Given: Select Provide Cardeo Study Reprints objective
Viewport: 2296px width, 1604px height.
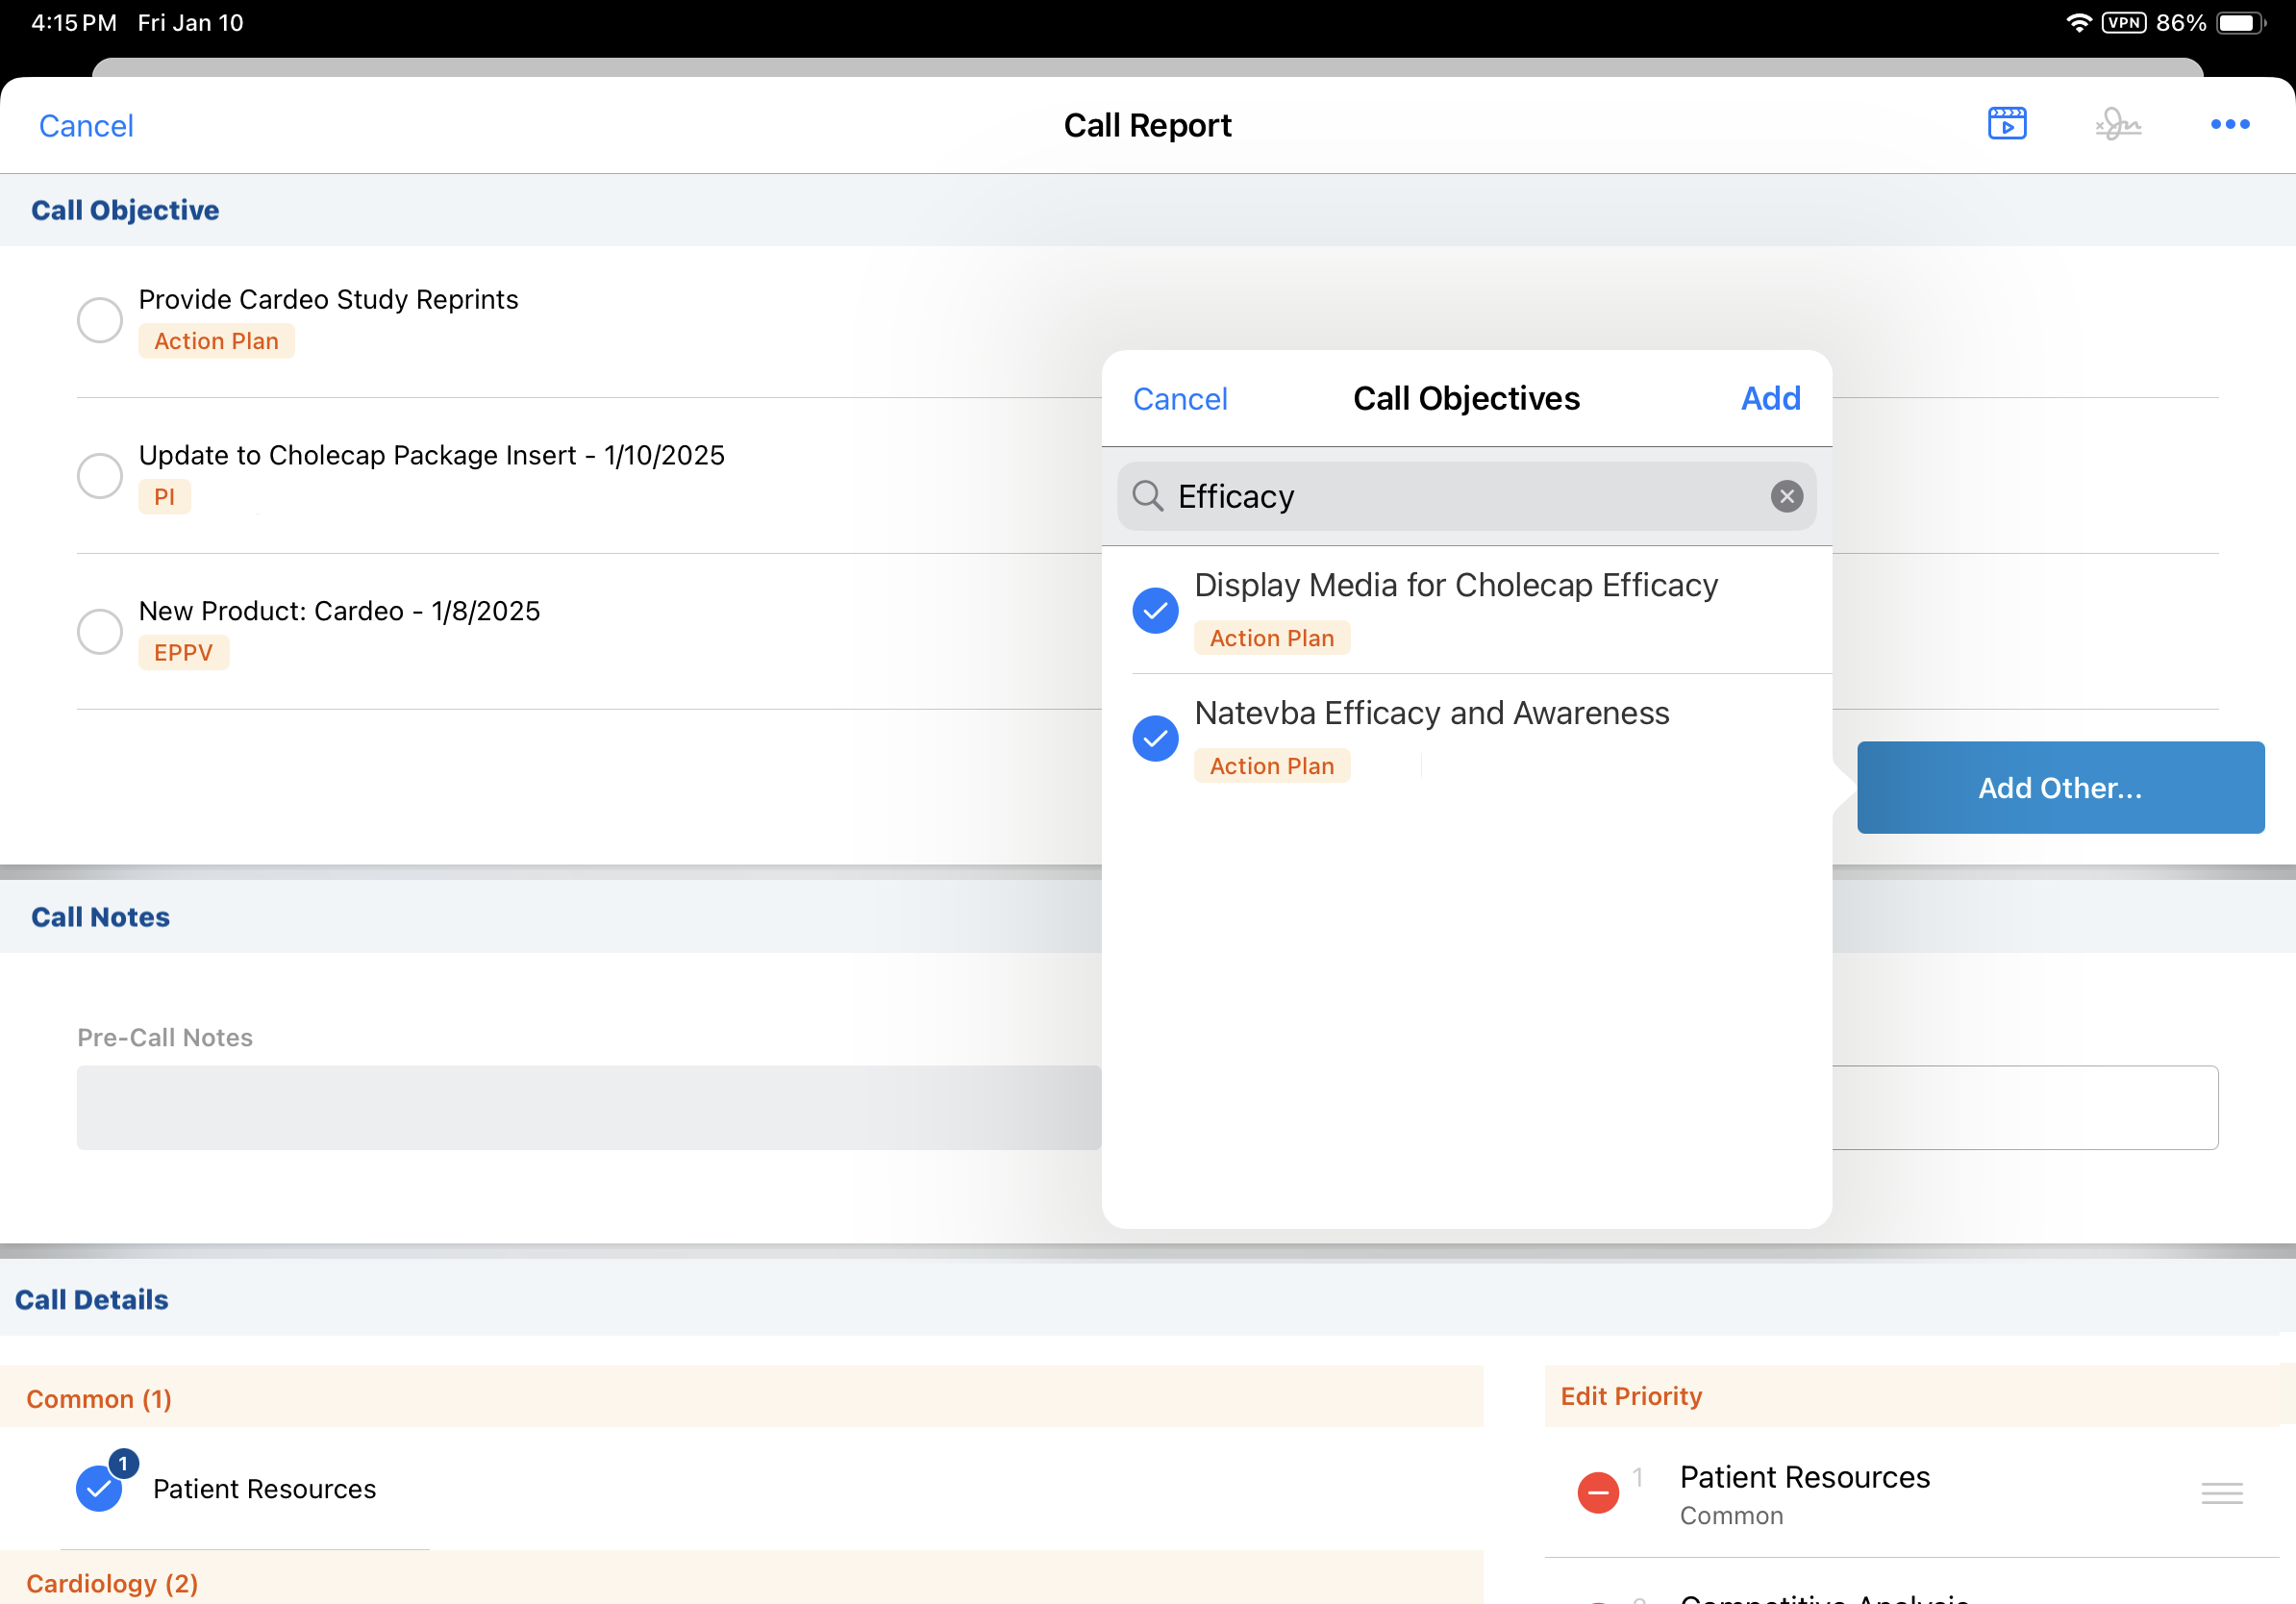Looking at the screenshot, I should coord(100,320).
